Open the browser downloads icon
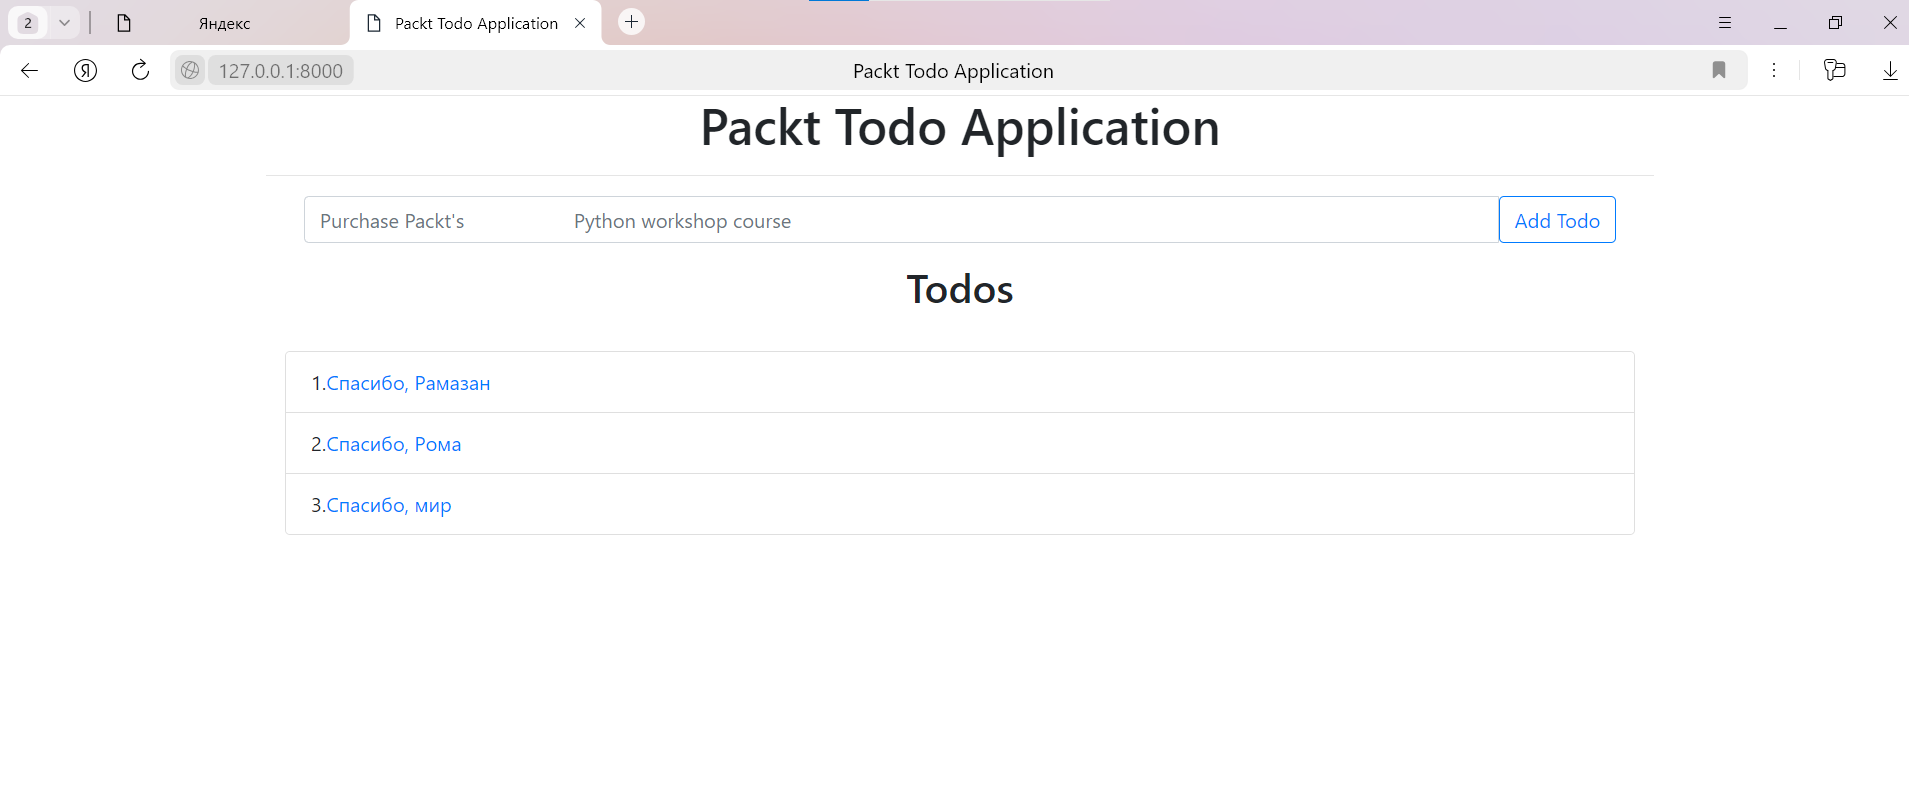Screen dimensions: 1909x808 point(1890,70)
